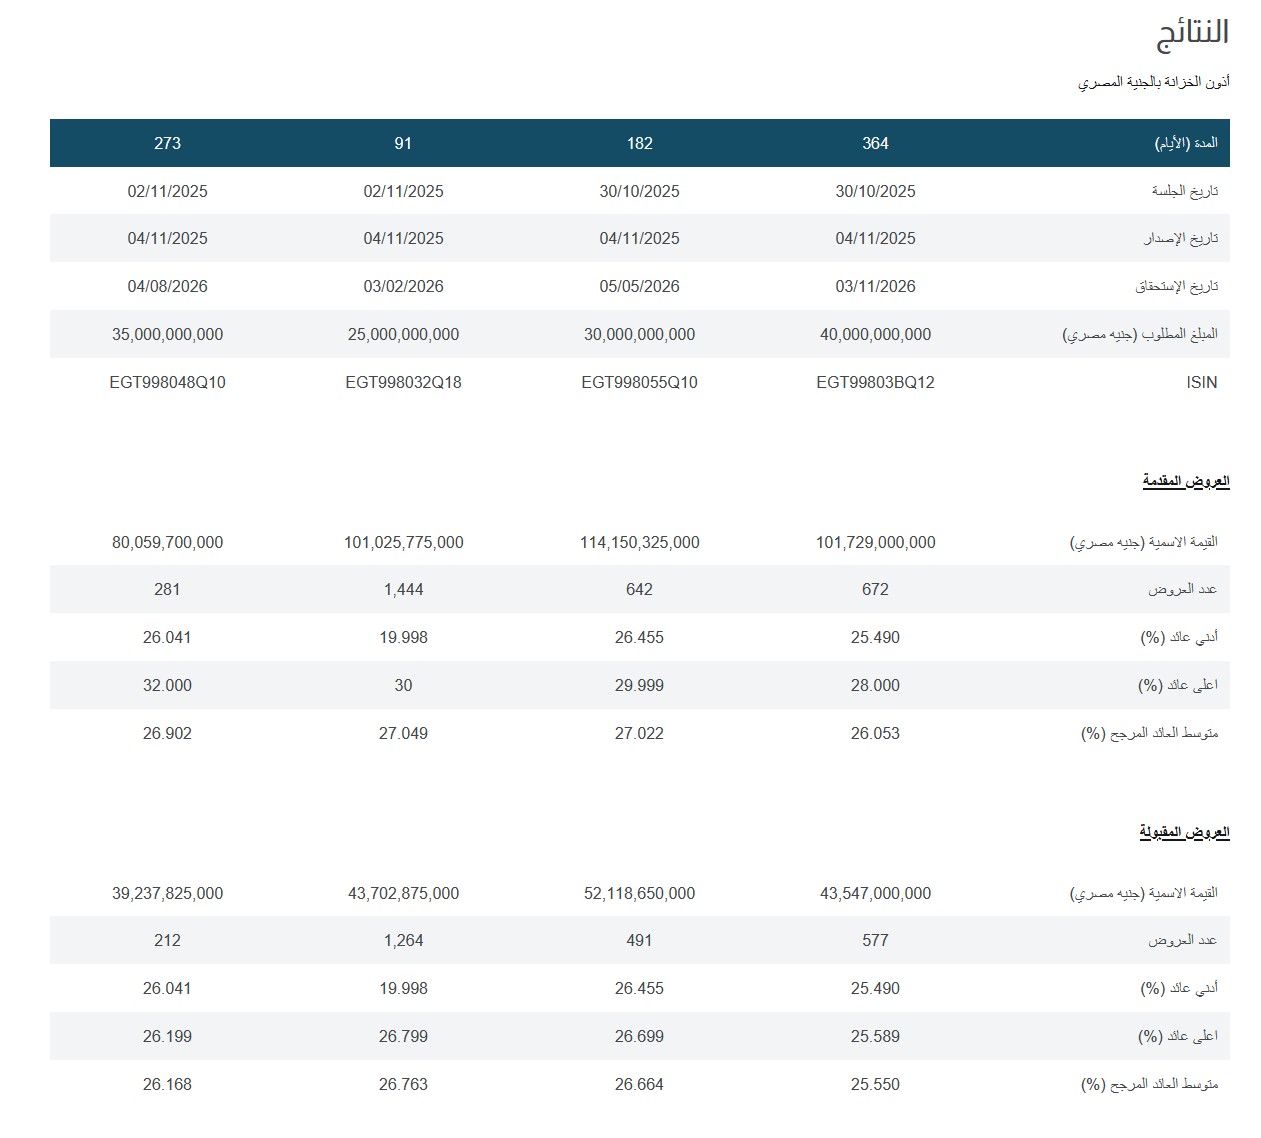Viewport: 1261px width, 1138px height.
Task: Click the العروض المقبولة underlined heading
Action: tap(1184, 833)
